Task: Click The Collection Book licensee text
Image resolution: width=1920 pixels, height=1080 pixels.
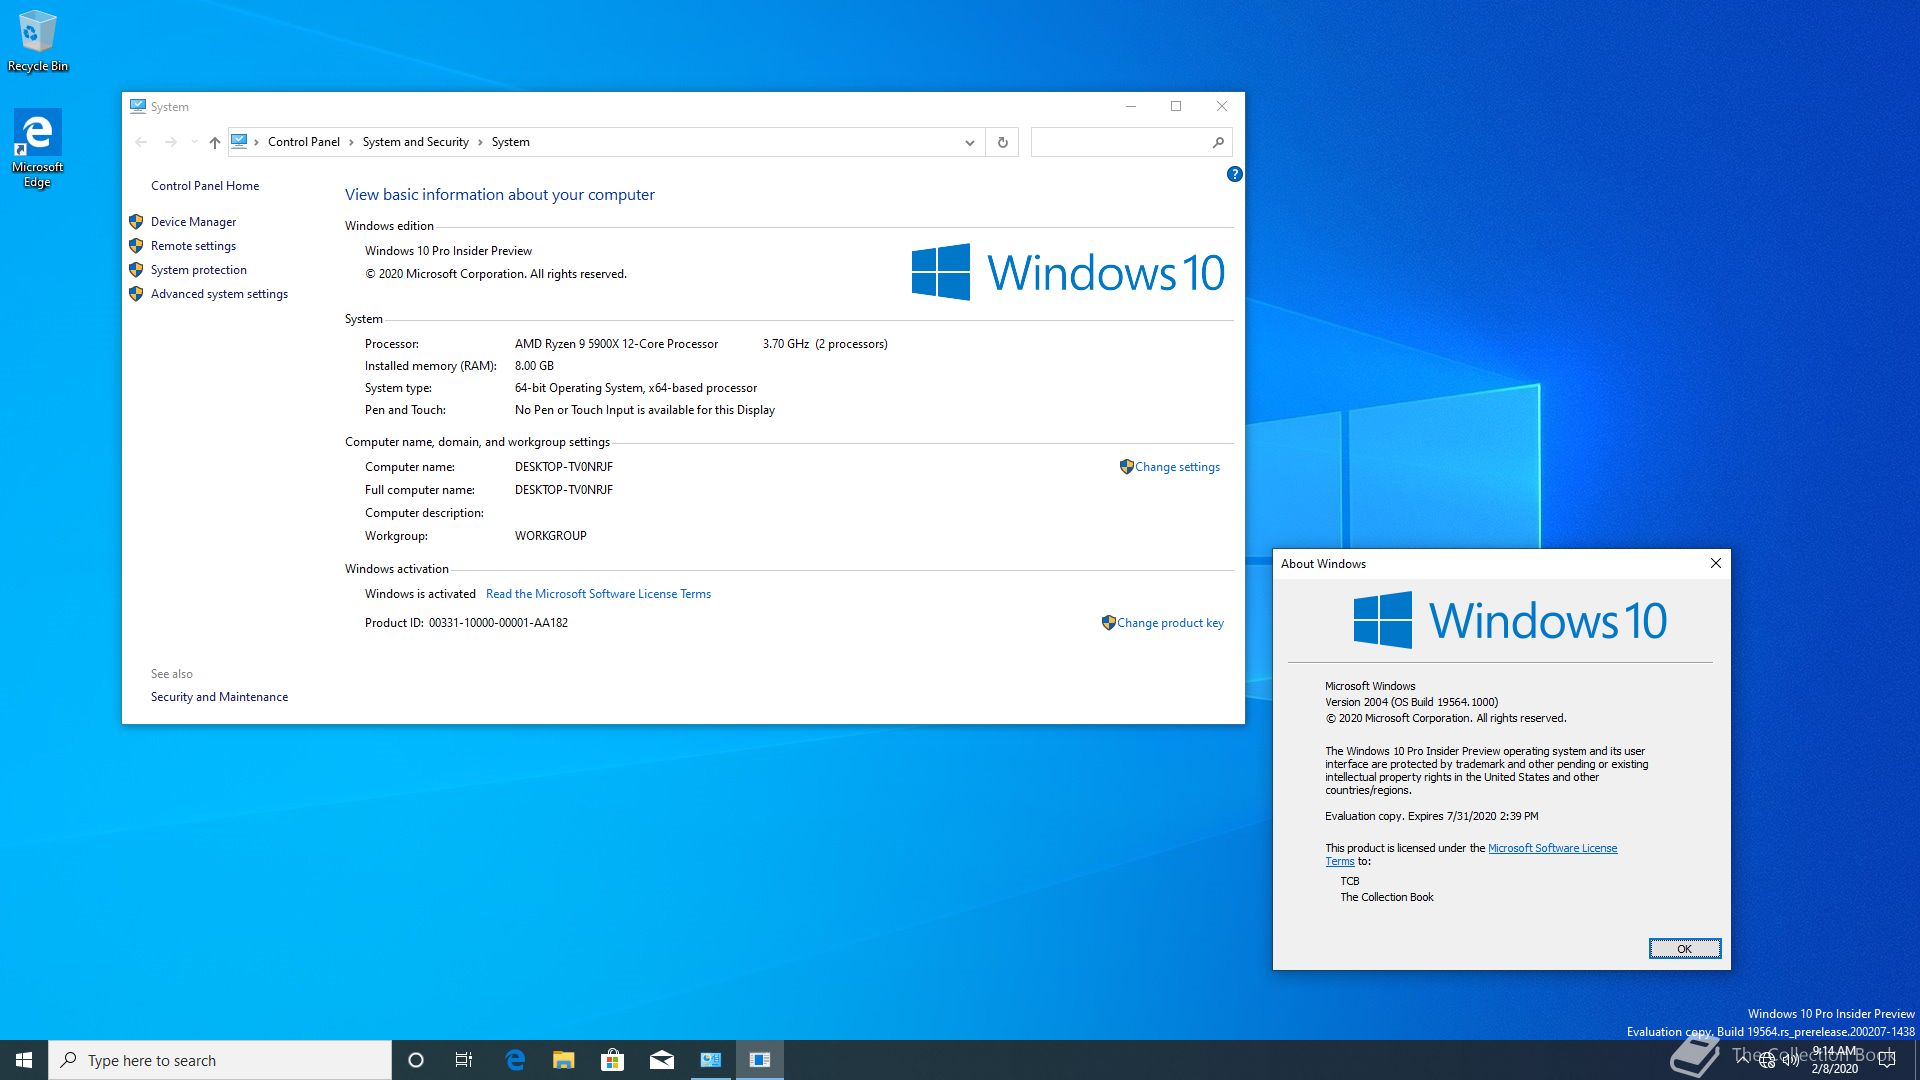Action: [1386, 897]
